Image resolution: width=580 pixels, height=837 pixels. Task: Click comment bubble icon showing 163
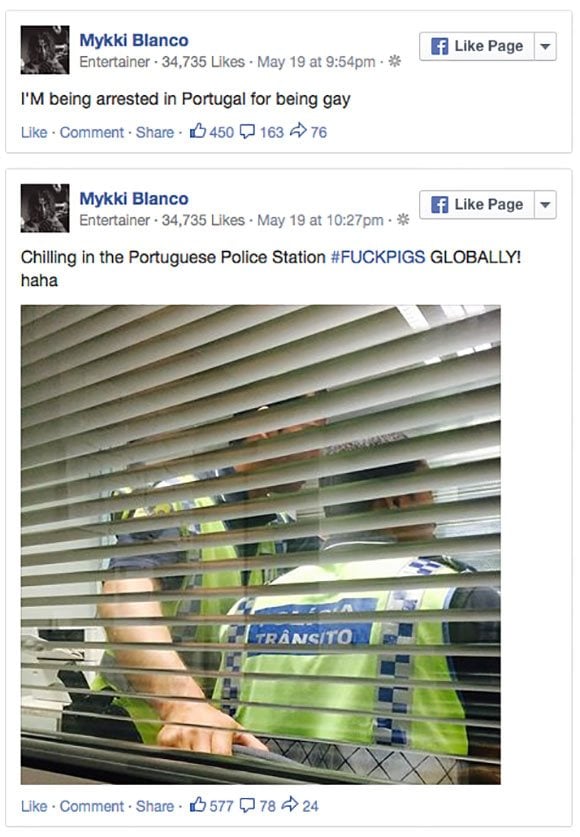(x=247, y=131)
